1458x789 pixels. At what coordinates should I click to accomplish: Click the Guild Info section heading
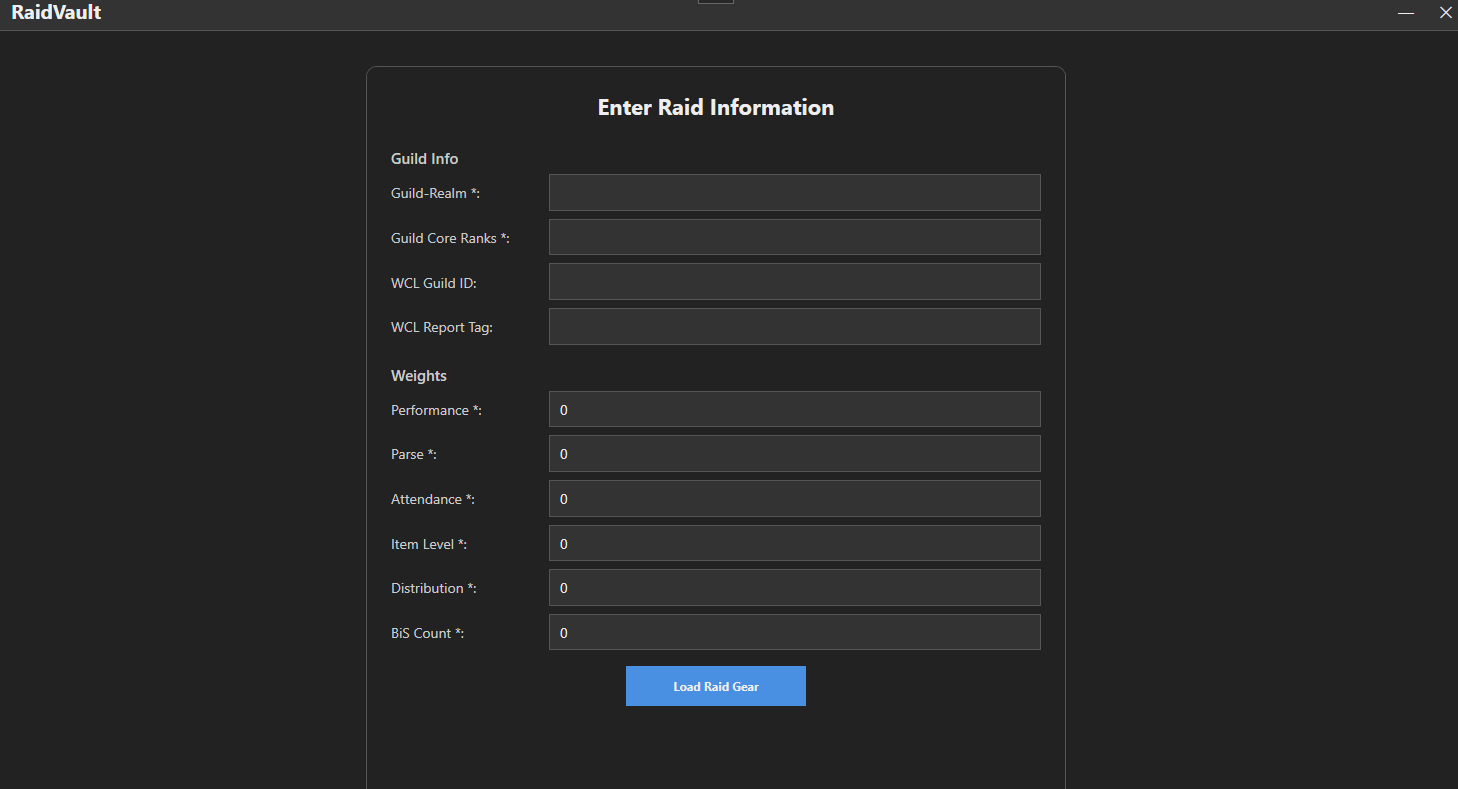(424, 158)
